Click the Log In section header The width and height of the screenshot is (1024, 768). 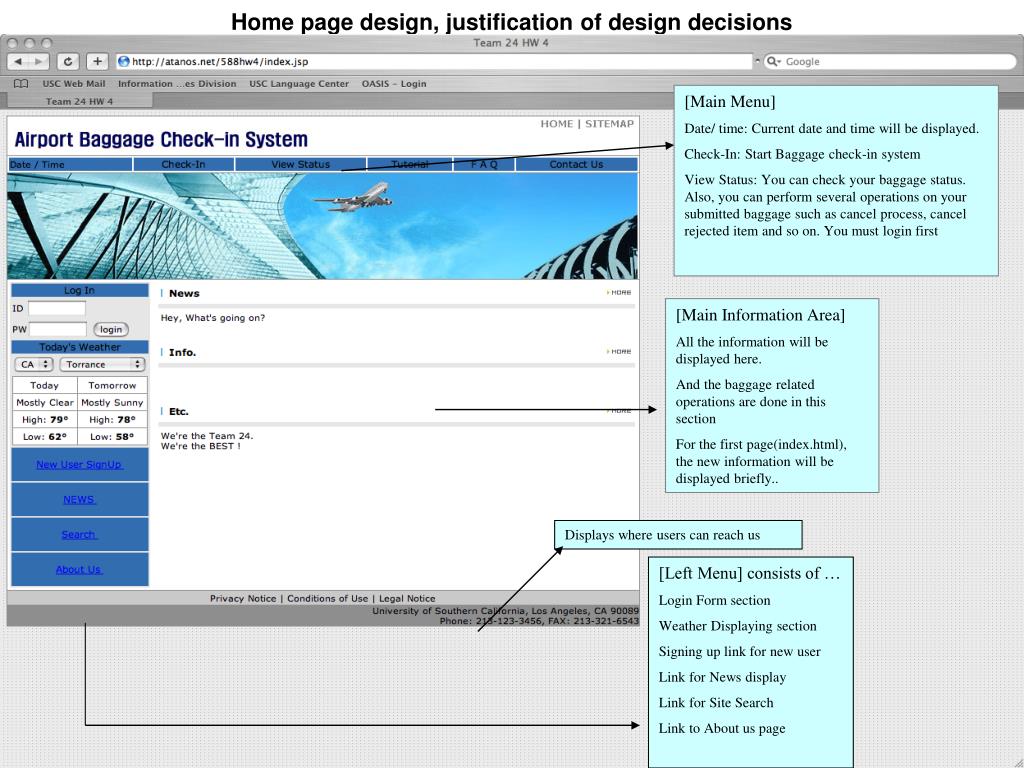[80, 290]
